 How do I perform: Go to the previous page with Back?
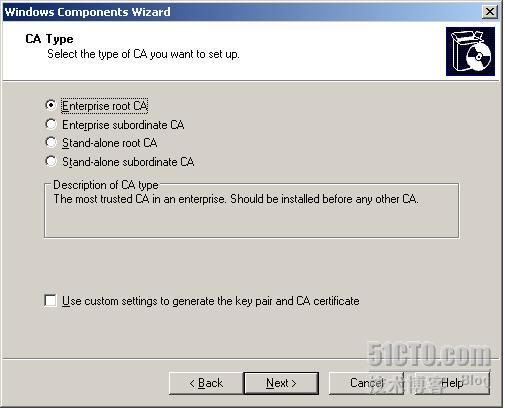(x=206, y=383)
